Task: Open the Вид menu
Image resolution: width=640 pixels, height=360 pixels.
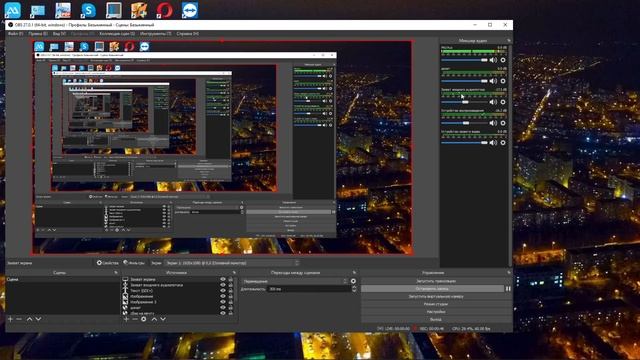Action: (x=59, y=33)
